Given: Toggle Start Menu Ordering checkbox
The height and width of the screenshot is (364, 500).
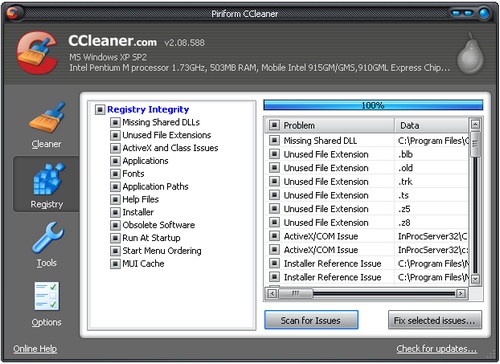Looking at the screenshot, I should tap(115, 251).
